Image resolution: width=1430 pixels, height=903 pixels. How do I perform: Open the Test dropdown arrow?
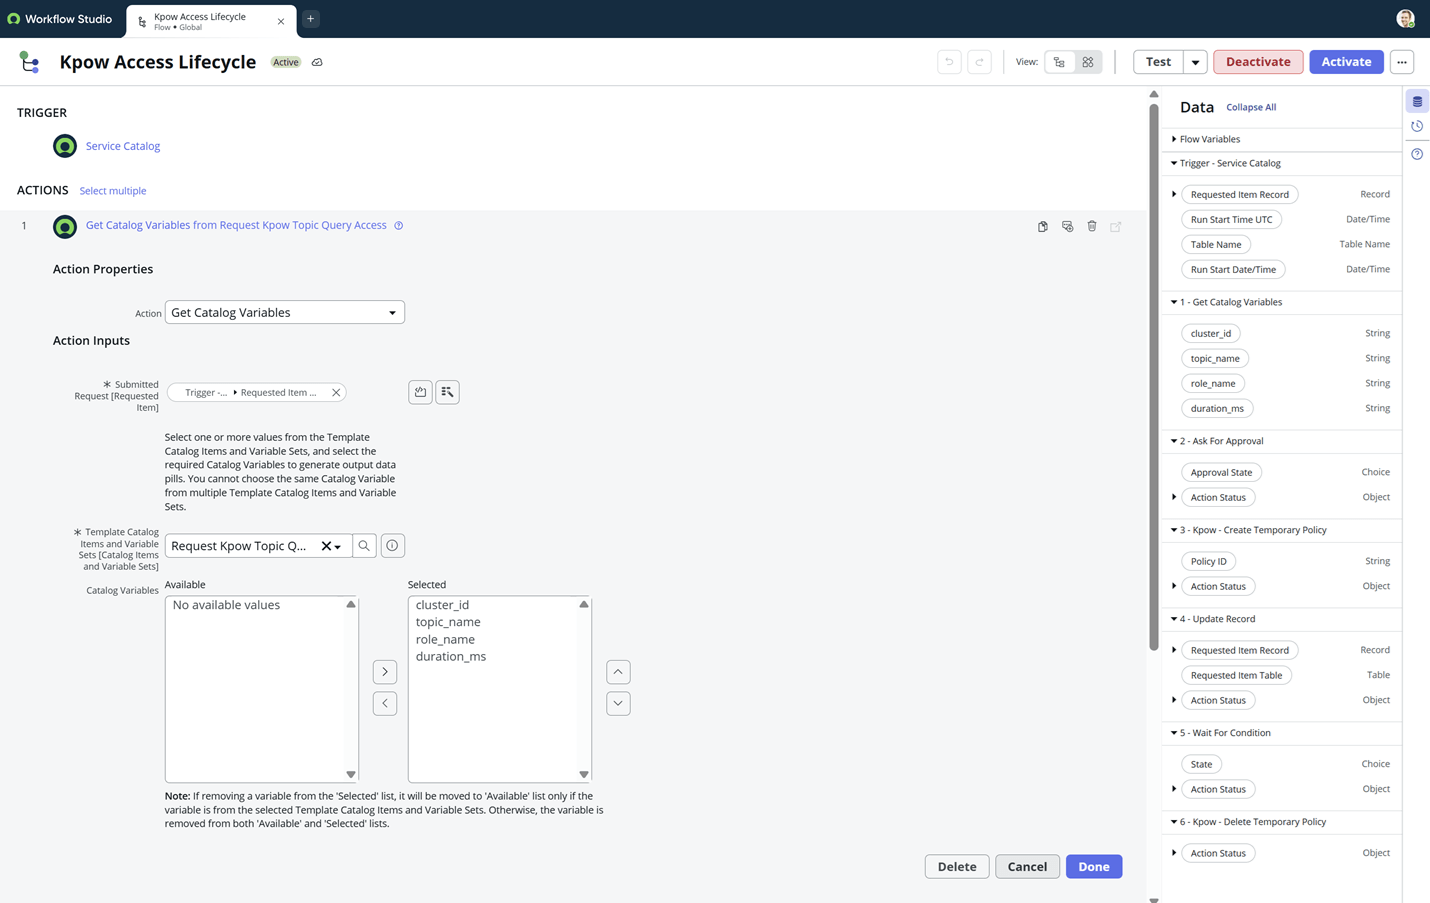[x=1195, y=62]
